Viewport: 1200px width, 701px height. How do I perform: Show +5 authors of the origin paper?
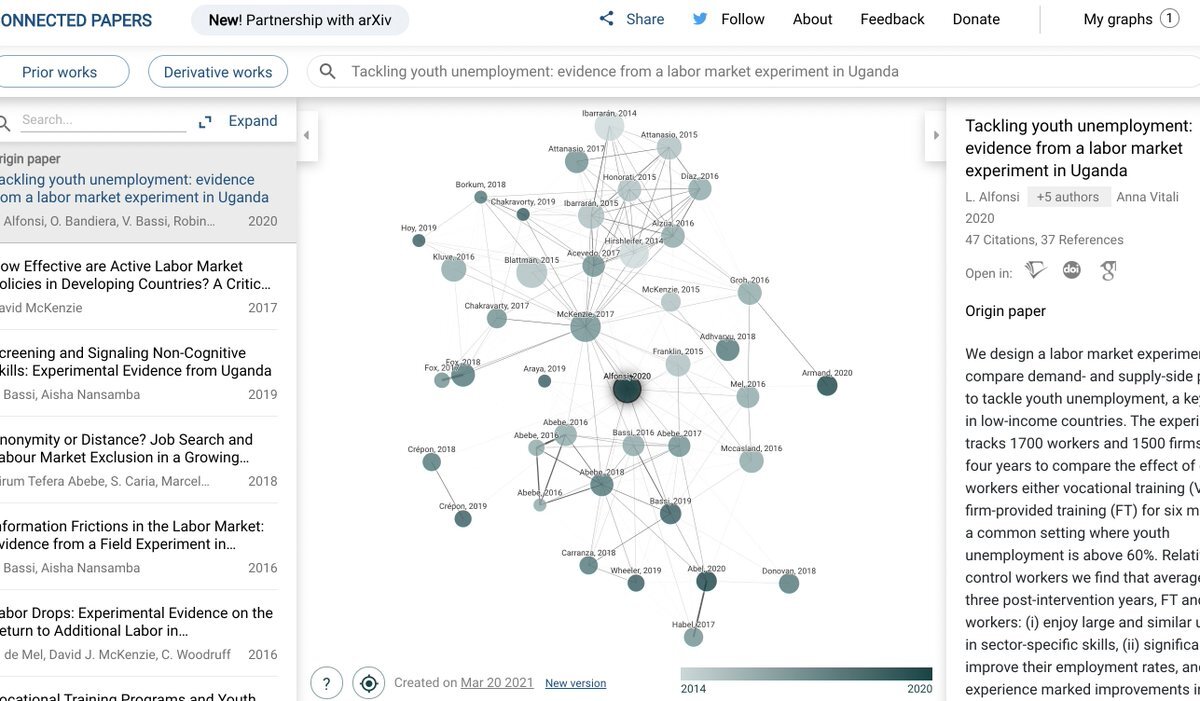pyautogui.click(x=1068, y=196)
